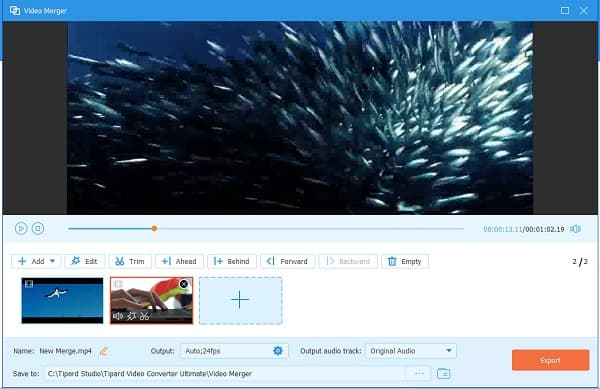Click the plus placeholder to add a clip

pos(241,301)
